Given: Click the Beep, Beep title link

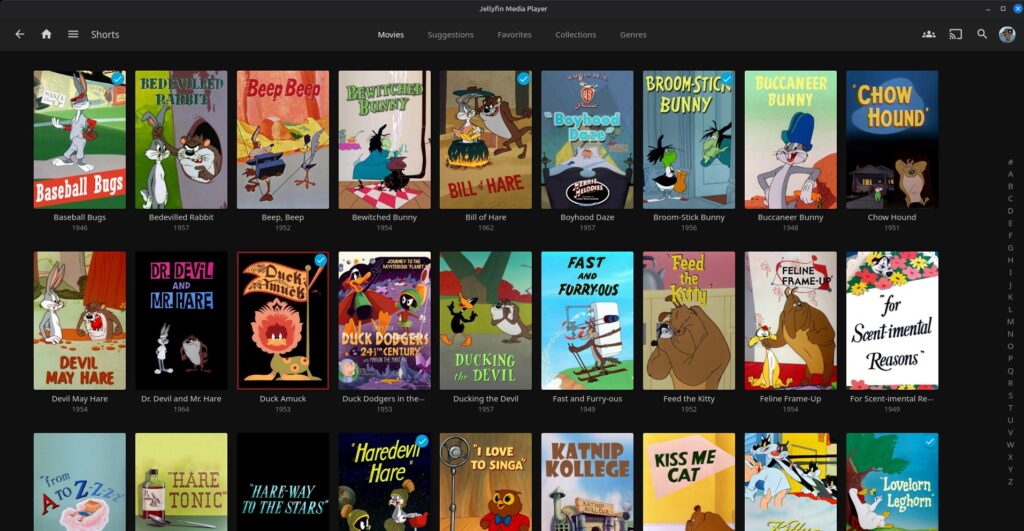Looking at the screenshot, I should (283, 217).
